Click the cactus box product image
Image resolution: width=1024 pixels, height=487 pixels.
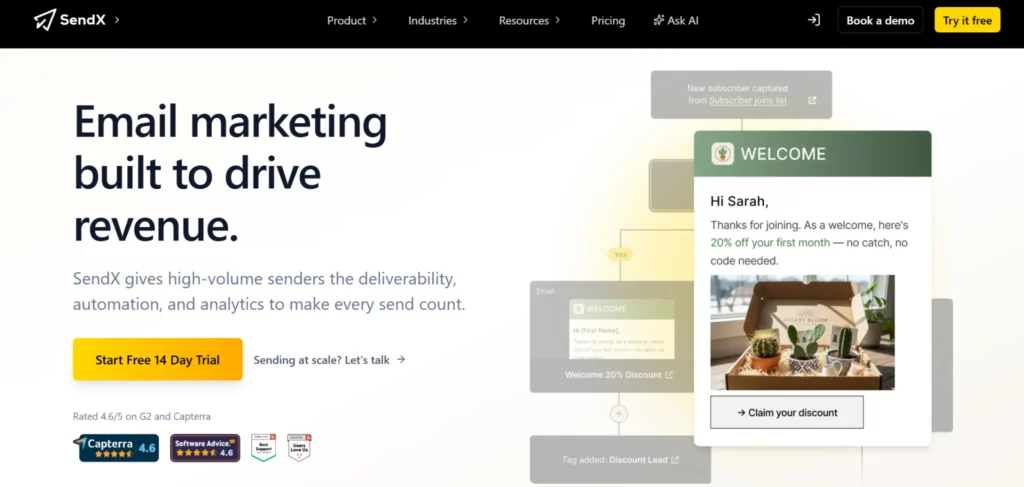pos(803,332)
